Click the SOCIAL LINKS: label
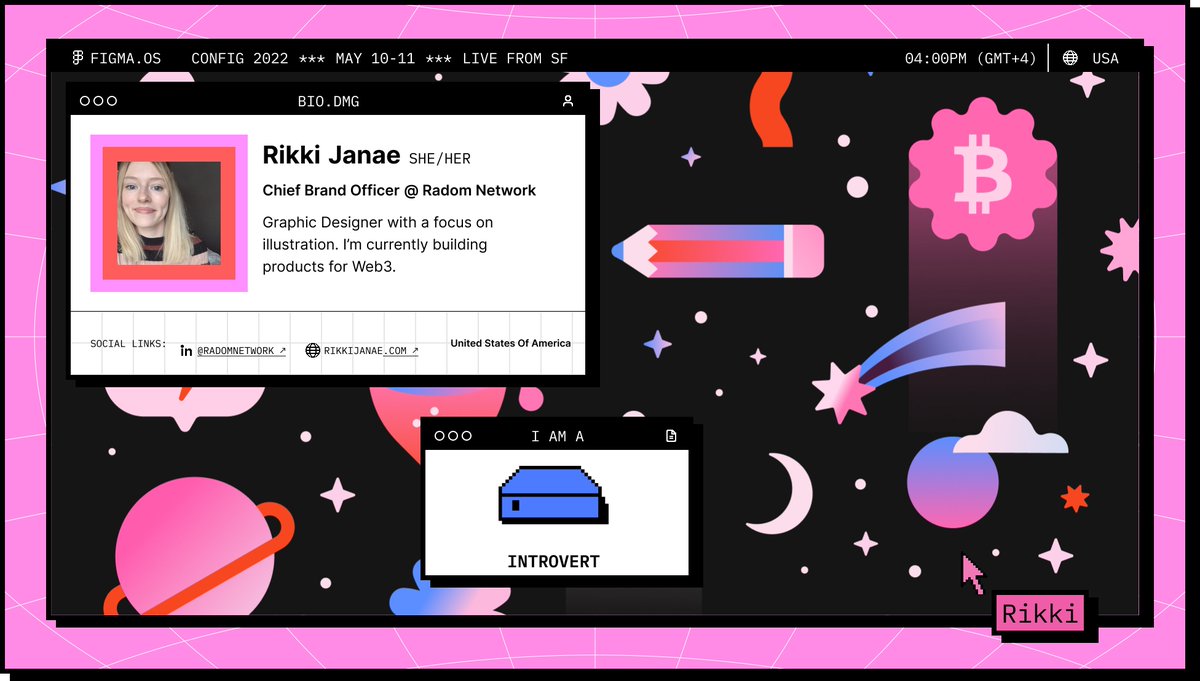 [128, 343]
